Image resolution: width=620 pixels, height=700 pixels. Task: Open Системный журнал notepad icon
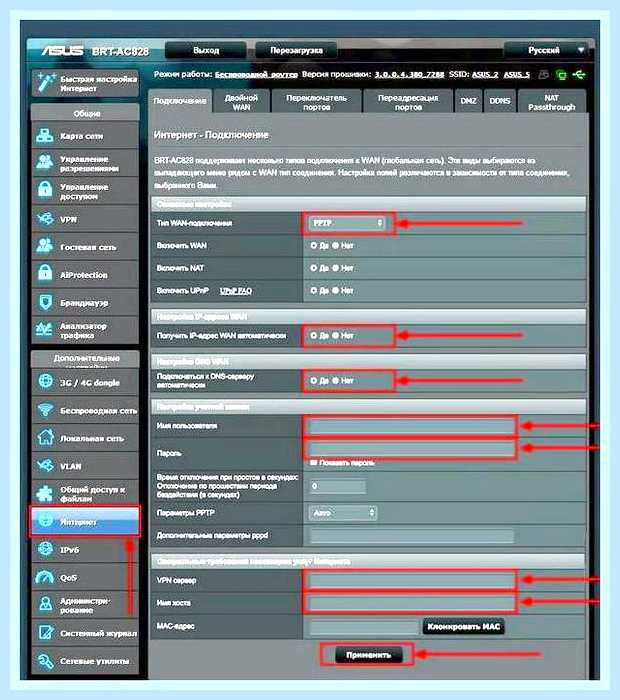[x=46, y=633]
